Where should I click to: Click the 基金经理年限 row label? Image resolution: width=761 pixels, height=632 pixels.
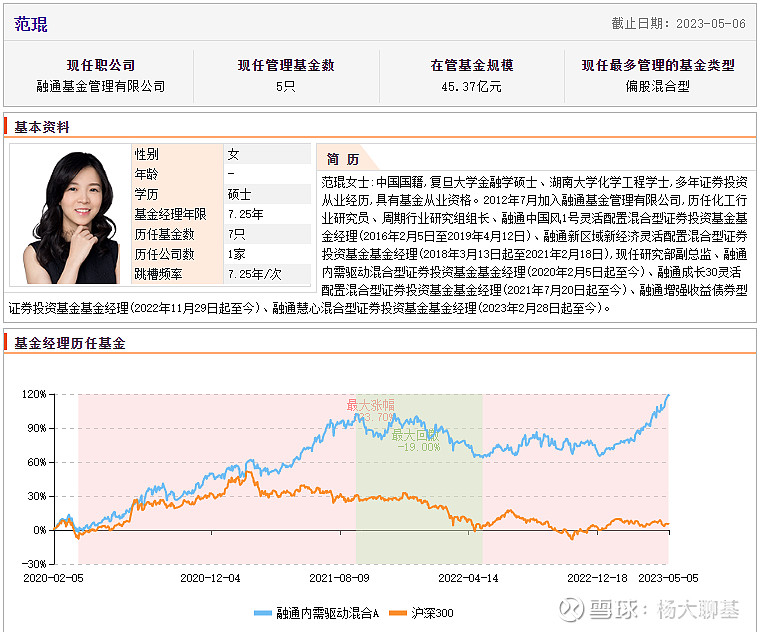[x=170, y=214]
